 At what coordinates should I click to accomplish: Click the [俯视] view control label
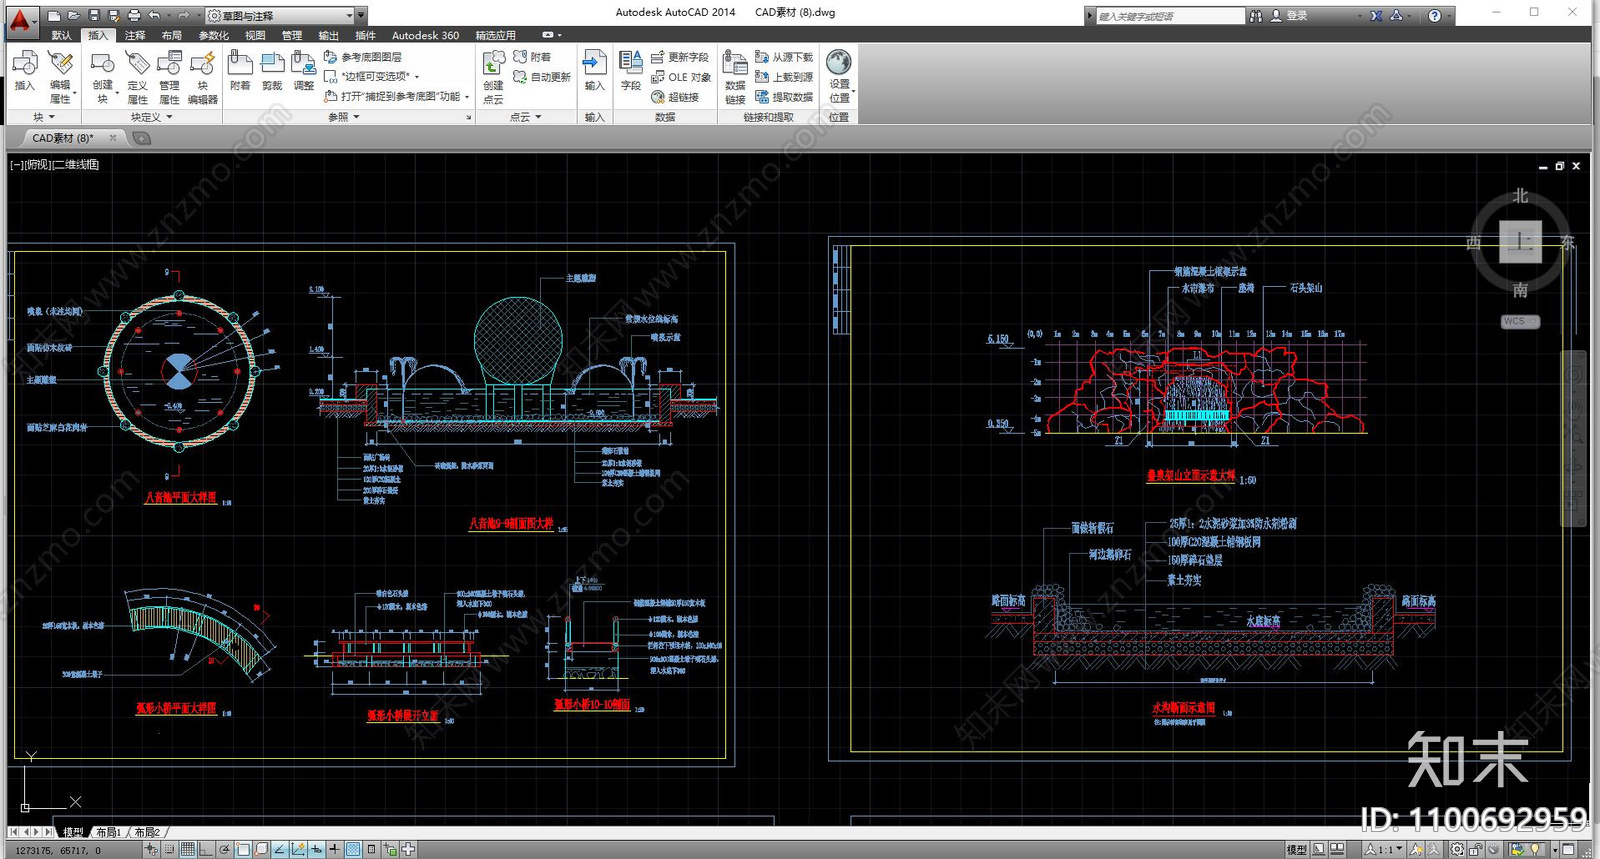tap(38, 165)
